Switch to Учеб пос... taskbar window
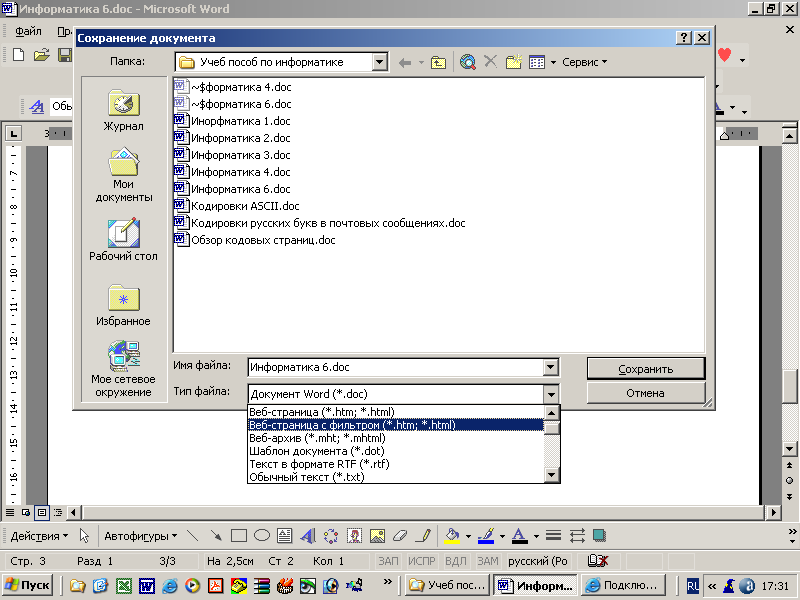The image size is (800, 600). pos(447,585)
